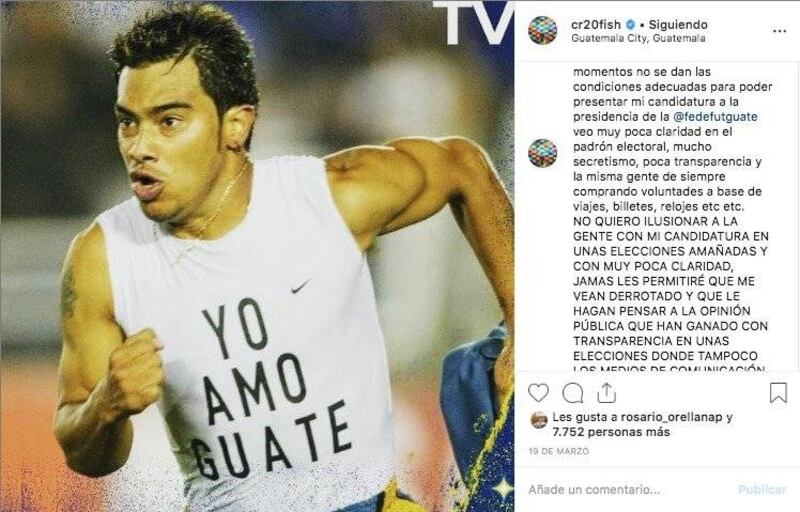Follow the @fedefutguate mention link
Viewport: 800px width, 512px height.
[x=715, y=117]
